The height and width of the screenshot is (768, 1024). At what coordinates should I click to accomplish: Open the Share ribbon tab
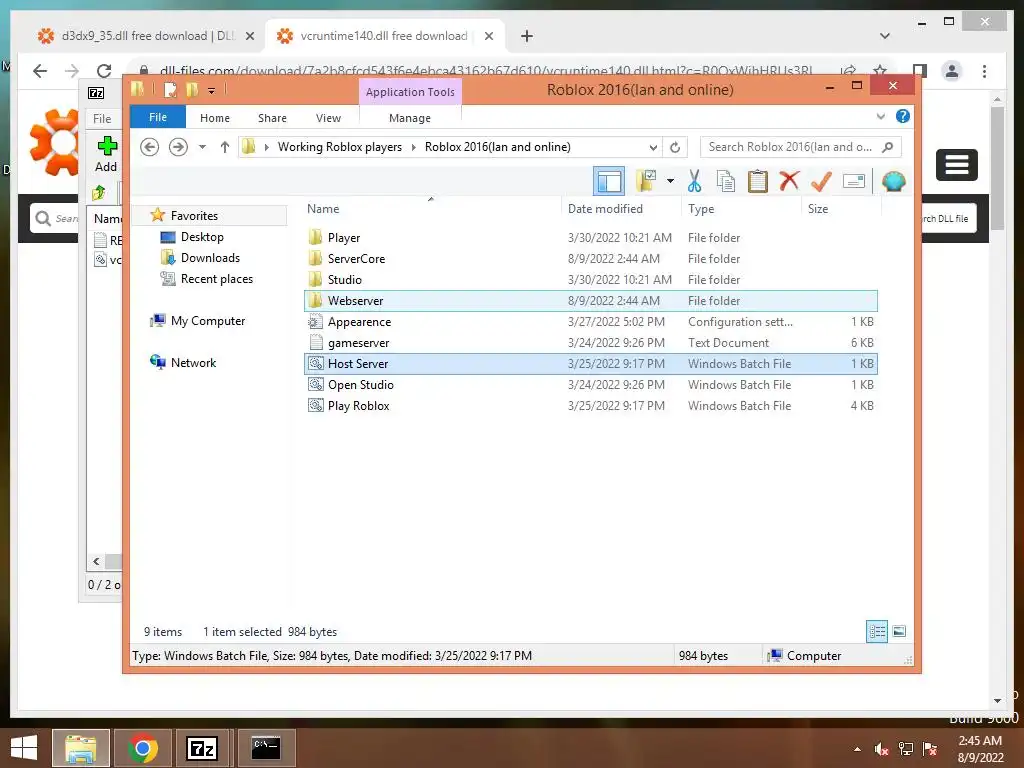[x=272, y=118]
